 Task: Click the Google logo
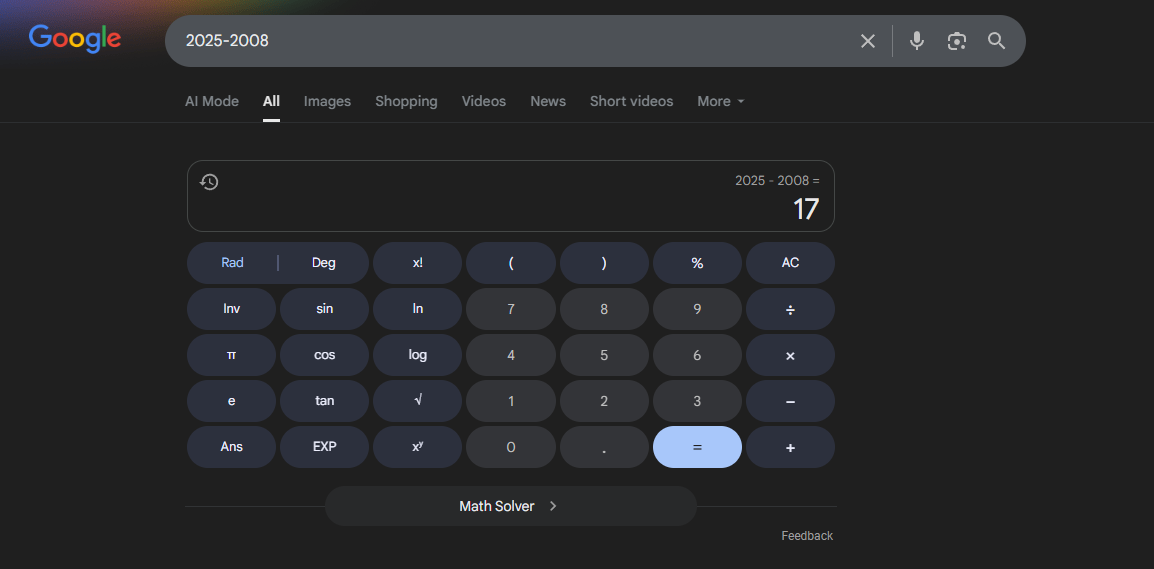pos(75,39)
